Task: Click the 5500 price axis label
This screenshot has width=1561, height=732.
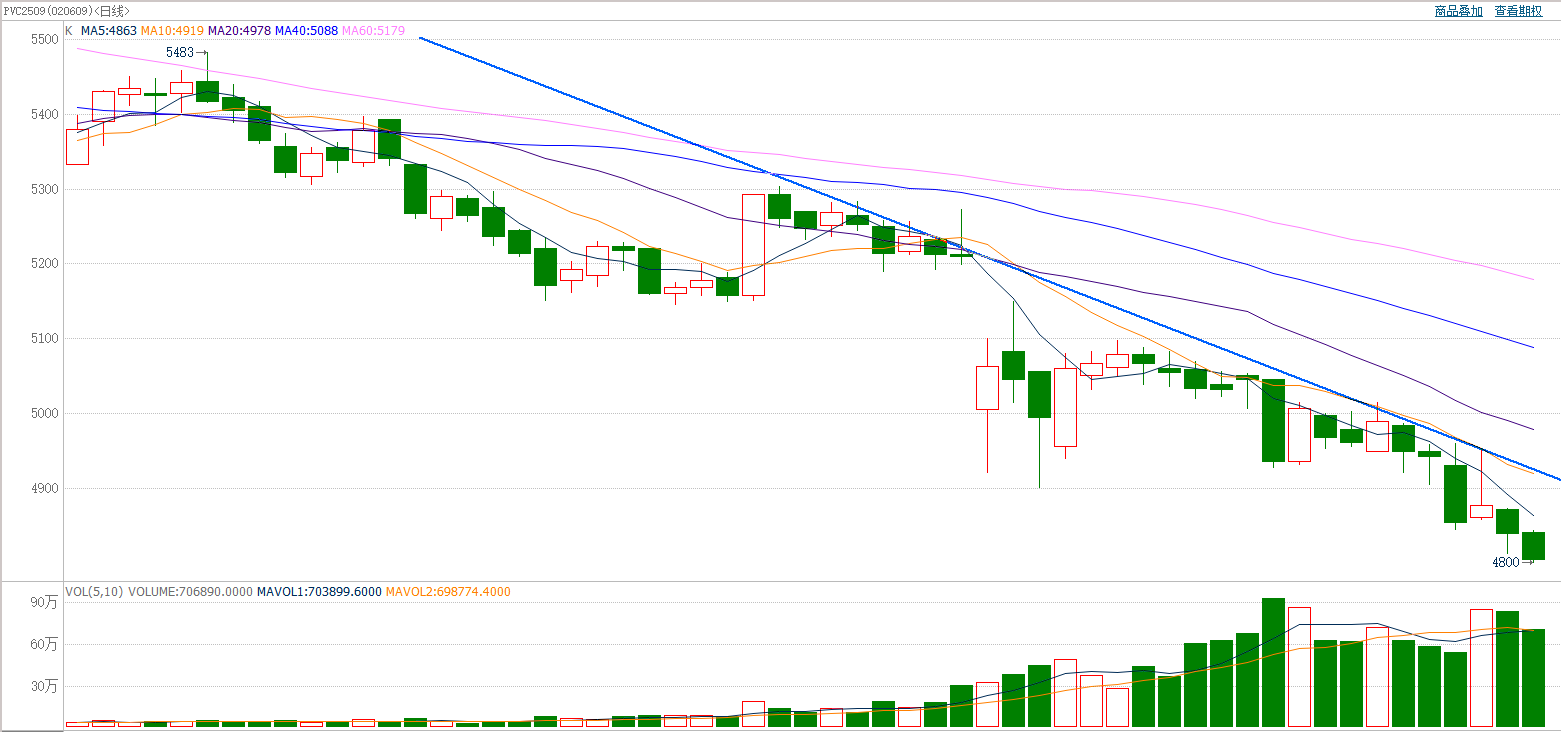Action: tap(46, 39)
